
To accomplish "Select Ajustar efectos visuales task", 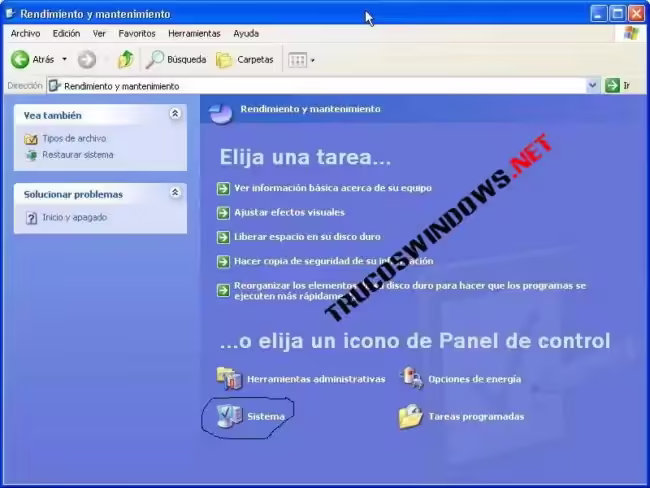I will click(x=289, y=212).
